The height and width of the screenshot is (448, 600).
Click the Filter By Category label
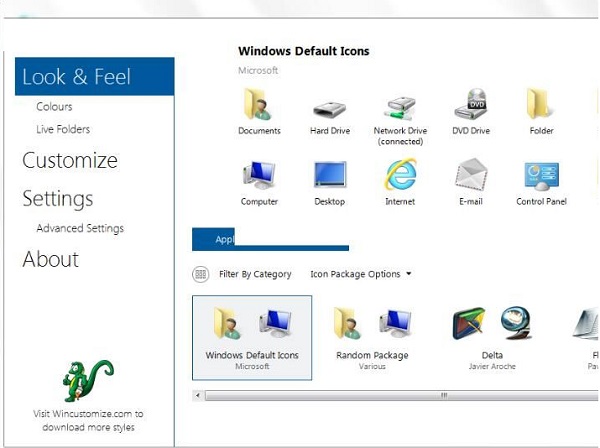point(255,274)
